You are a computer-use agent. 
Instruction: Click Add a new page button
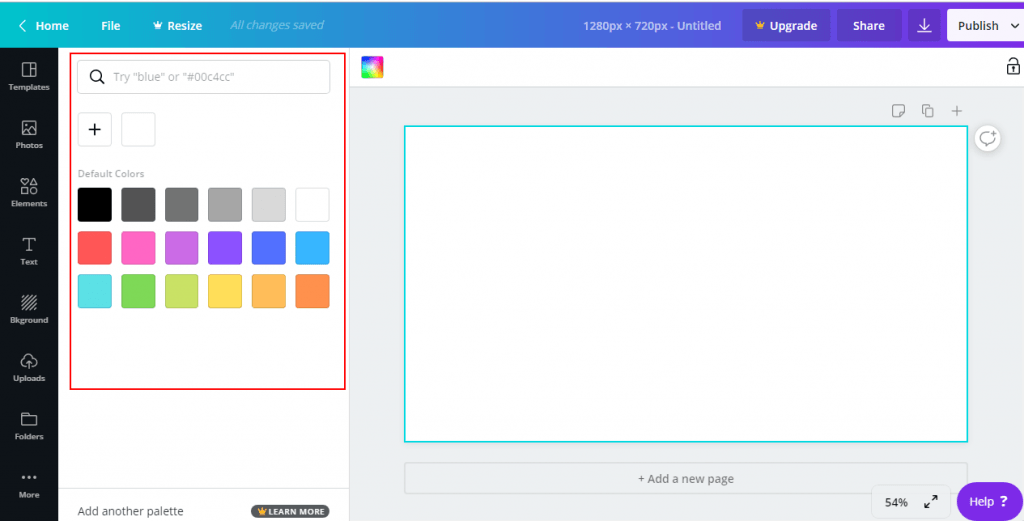(x=686, y=479)
